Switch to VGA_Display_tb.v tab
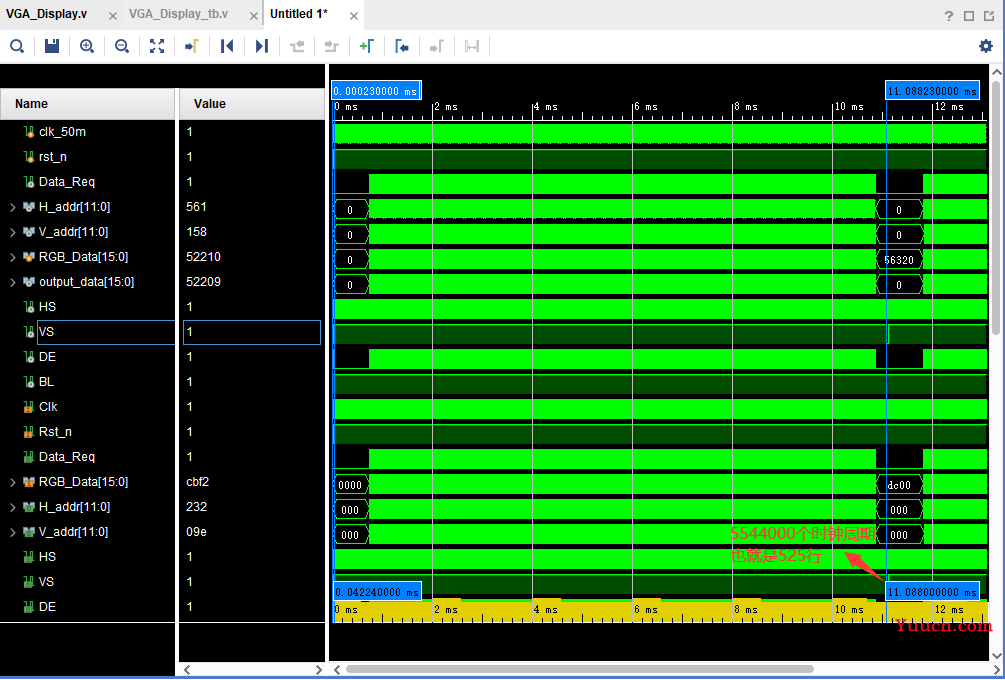The image size is (1005, 680). [x=178, y=14]
